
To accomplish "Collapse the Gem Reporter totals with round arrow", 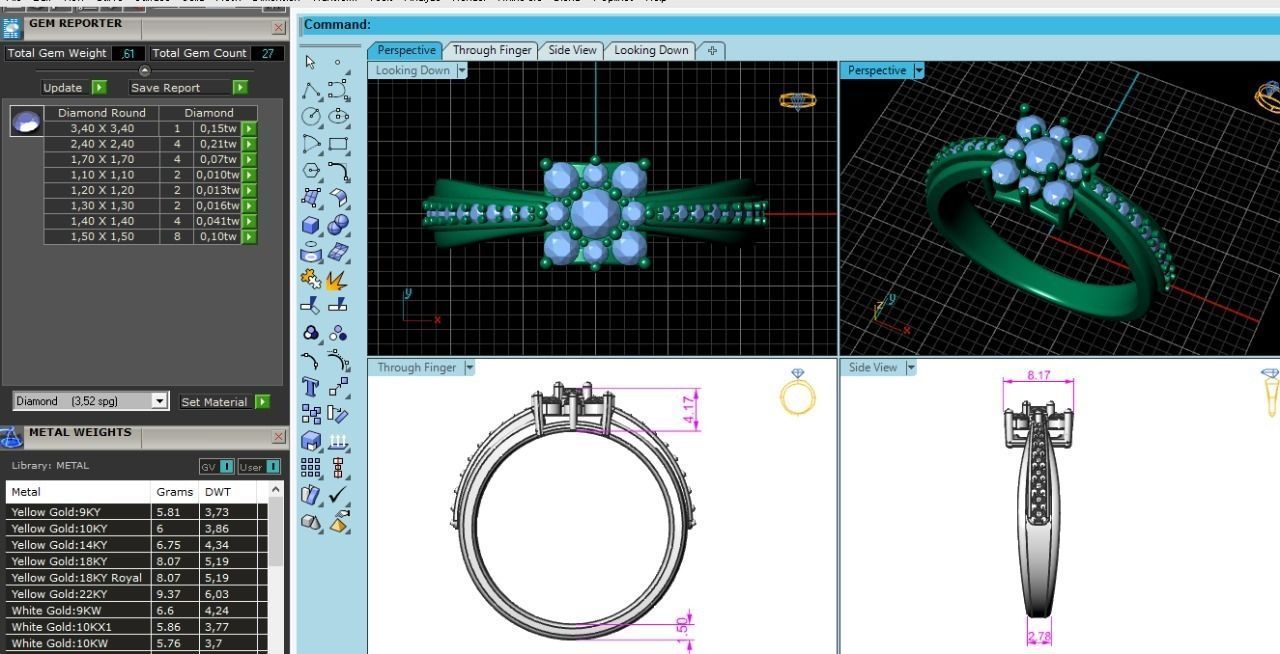I will pos(144,71).
